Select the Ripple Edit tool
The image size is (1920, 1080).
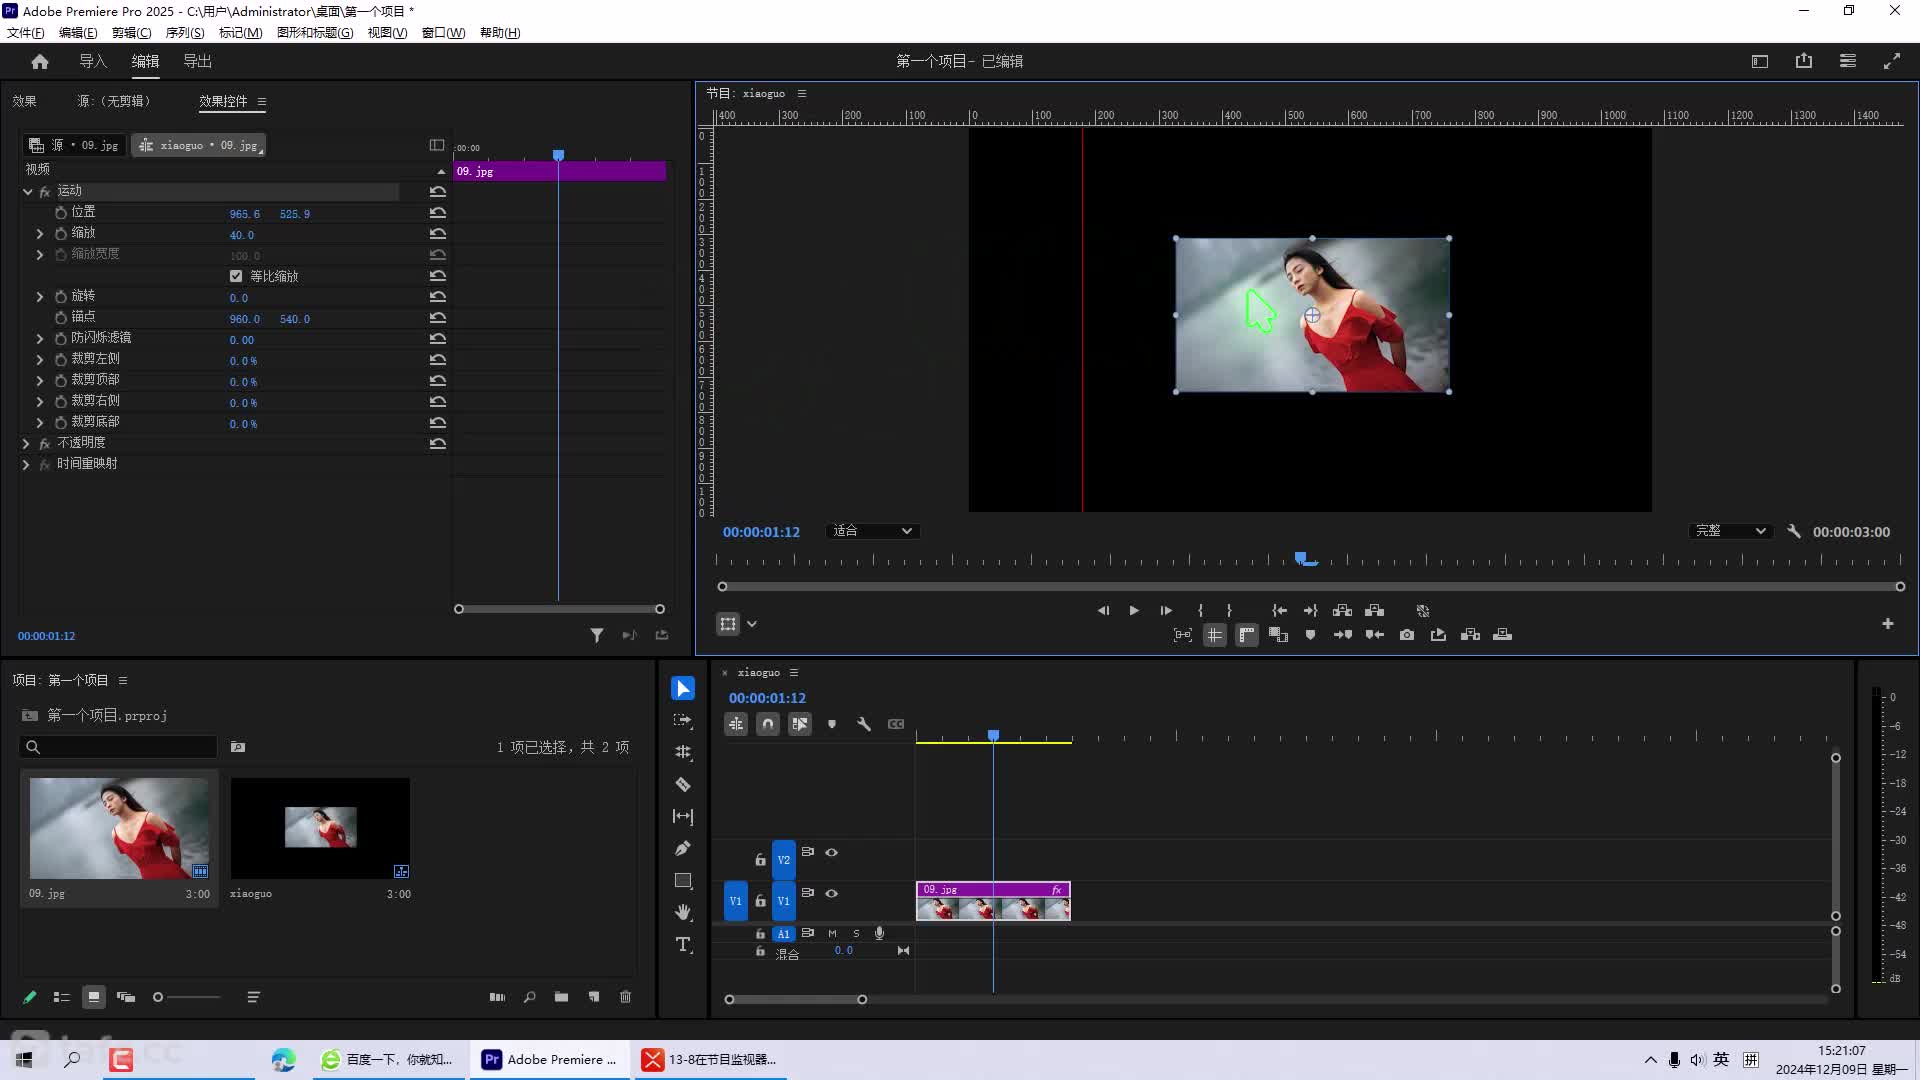(683, 752)
